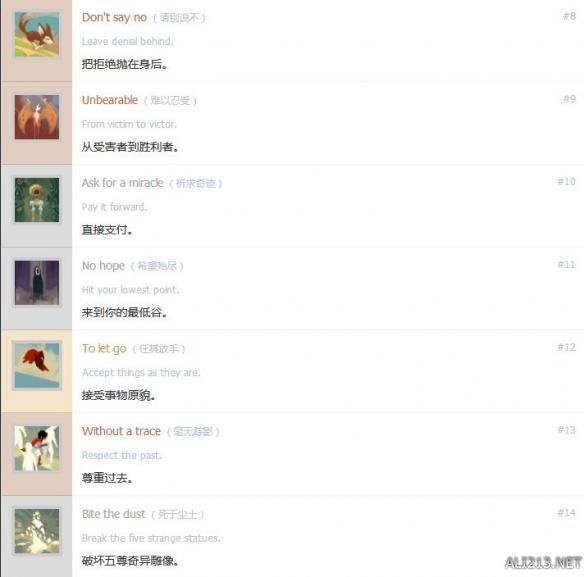Click the dark hooded figure No hope icon

37,283
